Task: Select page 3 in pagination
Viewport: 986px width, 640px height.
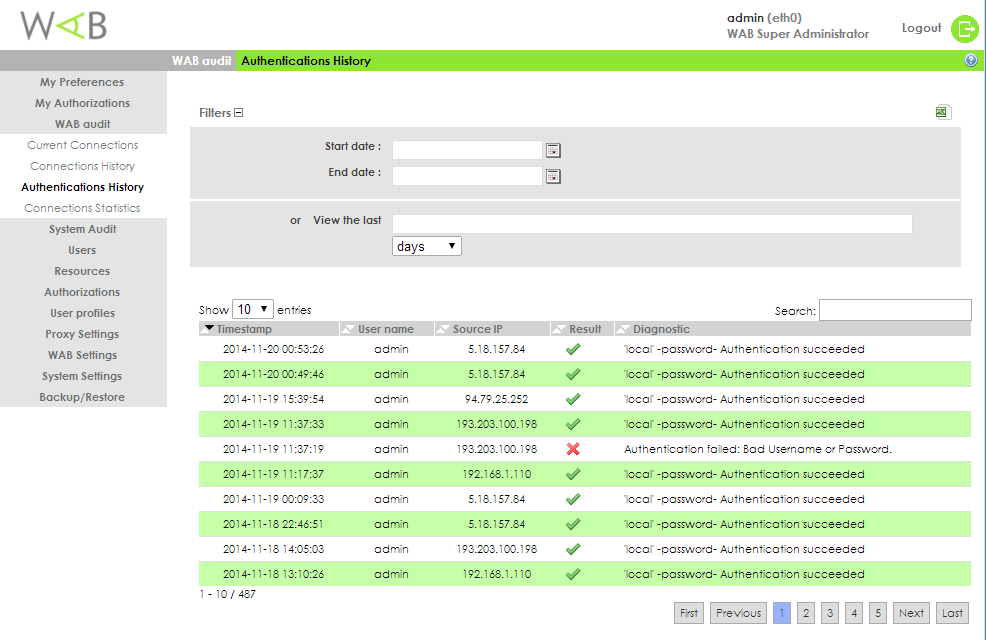Action: coord(830,613)
